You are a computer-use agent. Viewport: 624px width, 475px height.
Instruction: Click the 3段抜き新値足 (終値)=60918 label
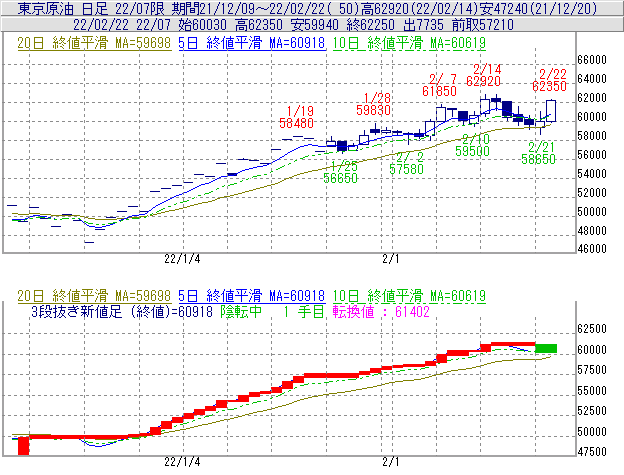(x=122, y=311)
